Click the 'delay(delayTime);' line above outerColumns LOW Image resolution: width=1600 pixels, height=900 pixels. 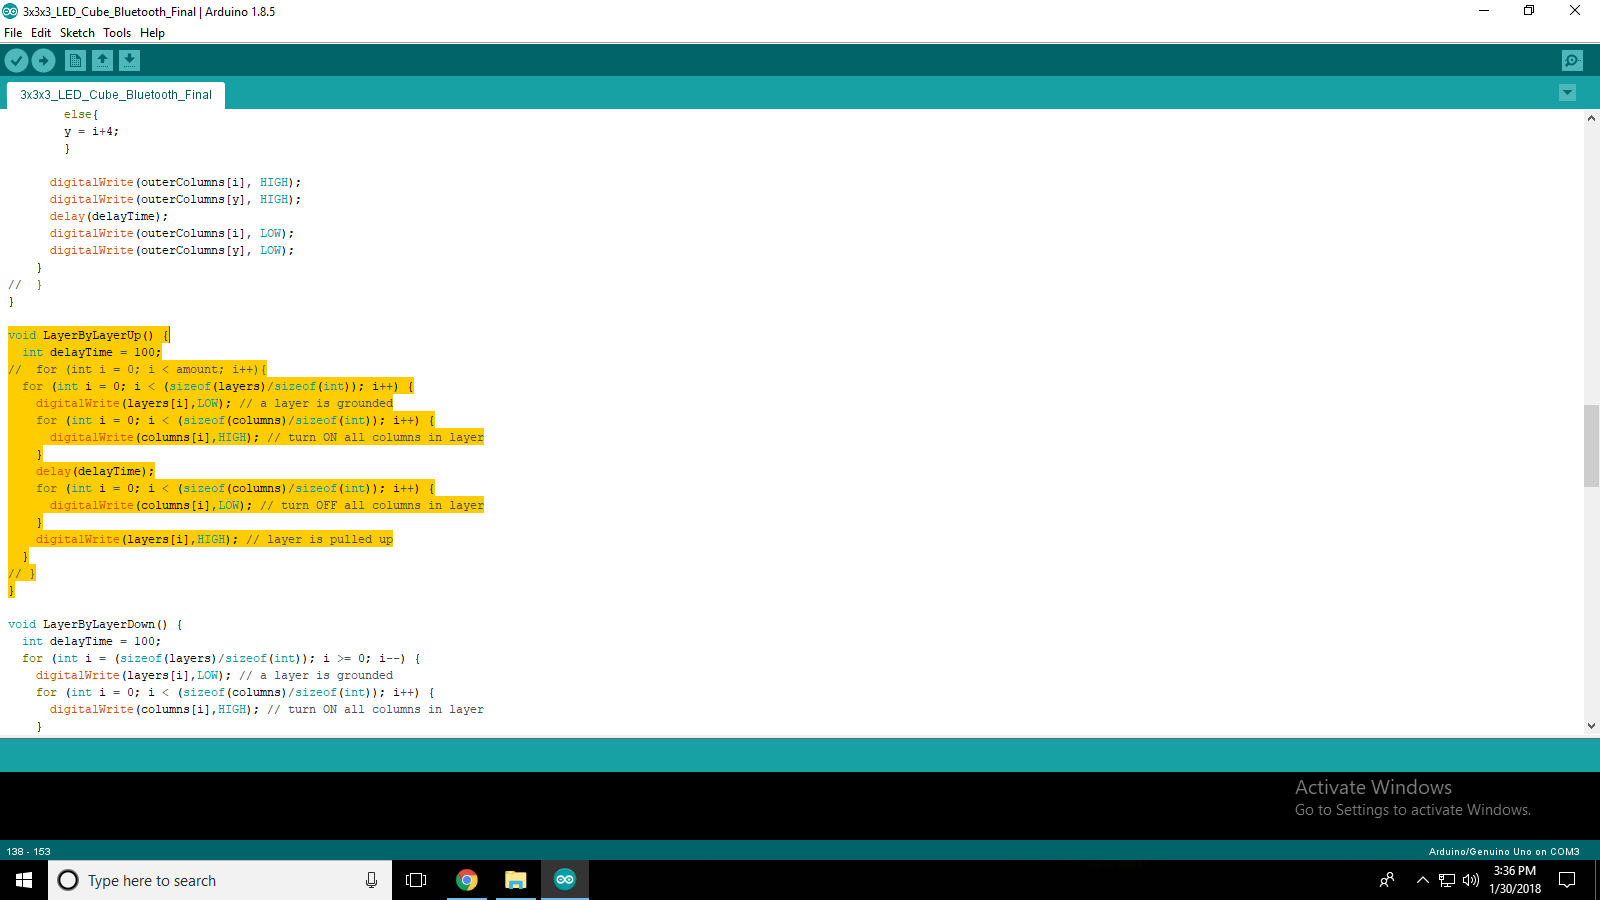click(109, 216)
